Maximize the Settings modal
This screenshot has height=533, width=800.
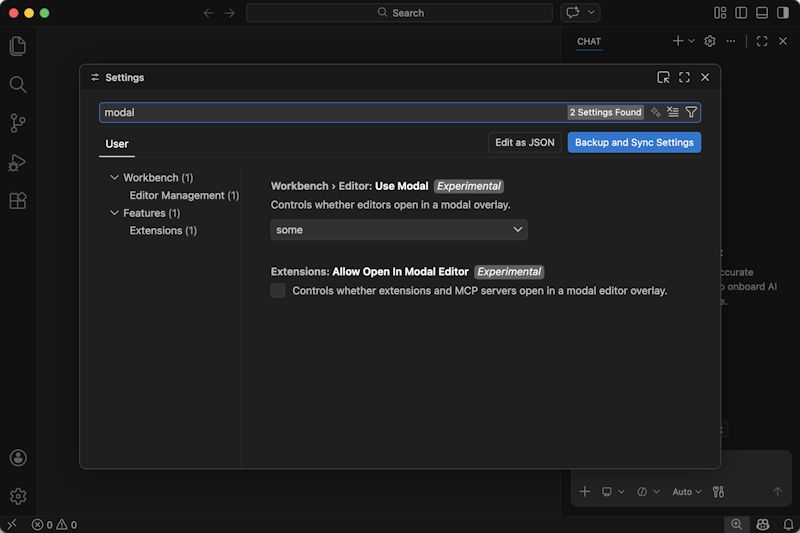(684, 77)
